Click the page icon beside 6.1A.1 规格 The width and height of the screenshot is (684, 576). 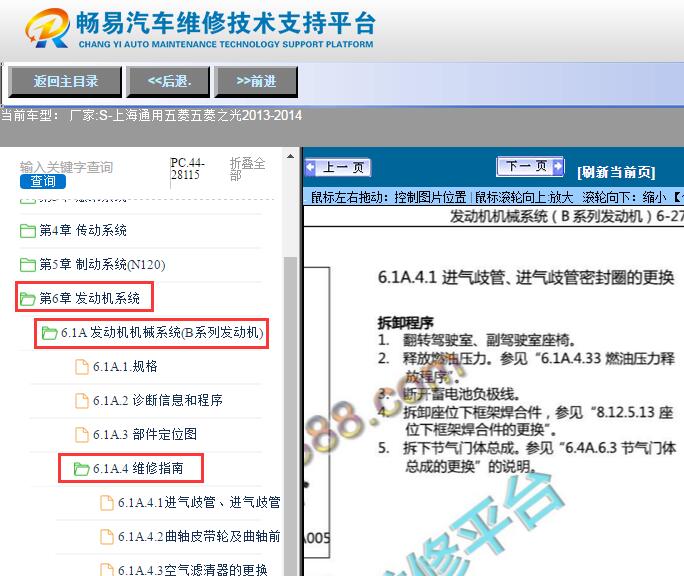(x=82, y=367)
